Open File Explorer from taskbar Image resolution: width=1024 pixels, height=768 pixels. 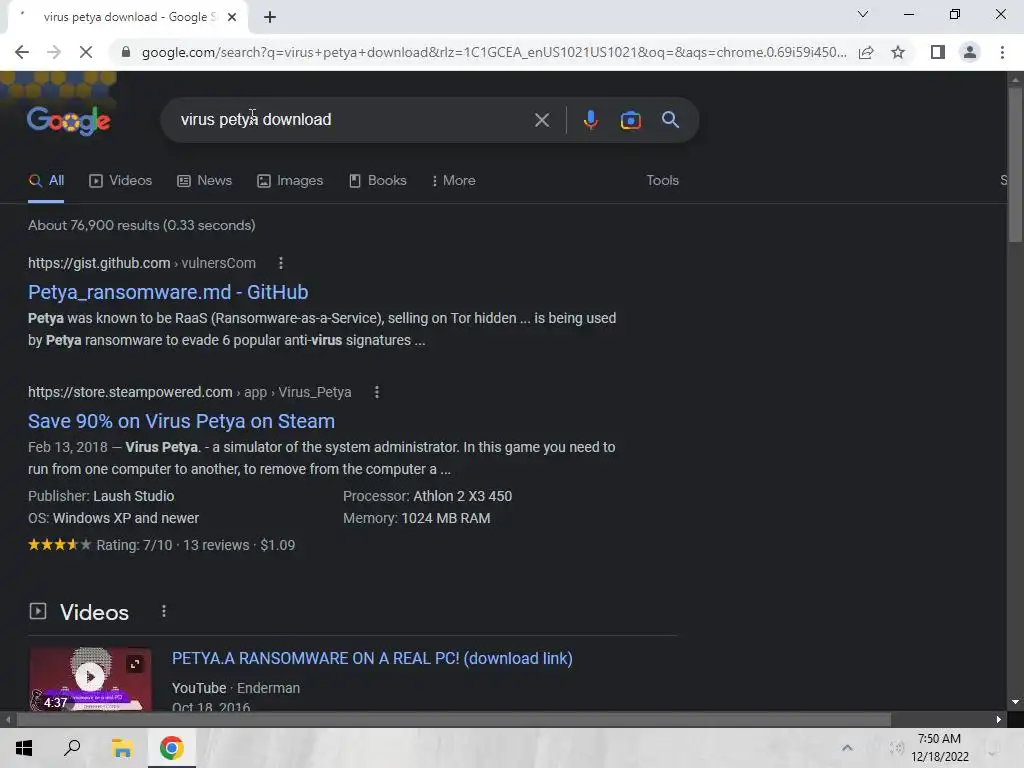(122, 748)
